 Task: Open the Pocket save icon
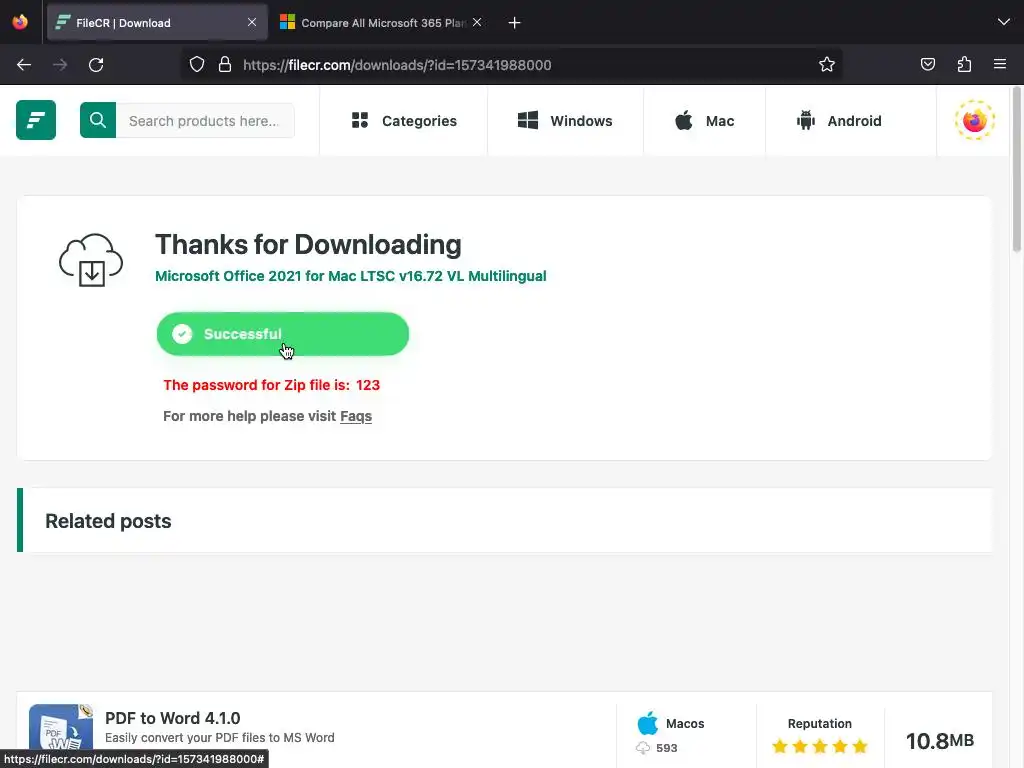point(927,64)
